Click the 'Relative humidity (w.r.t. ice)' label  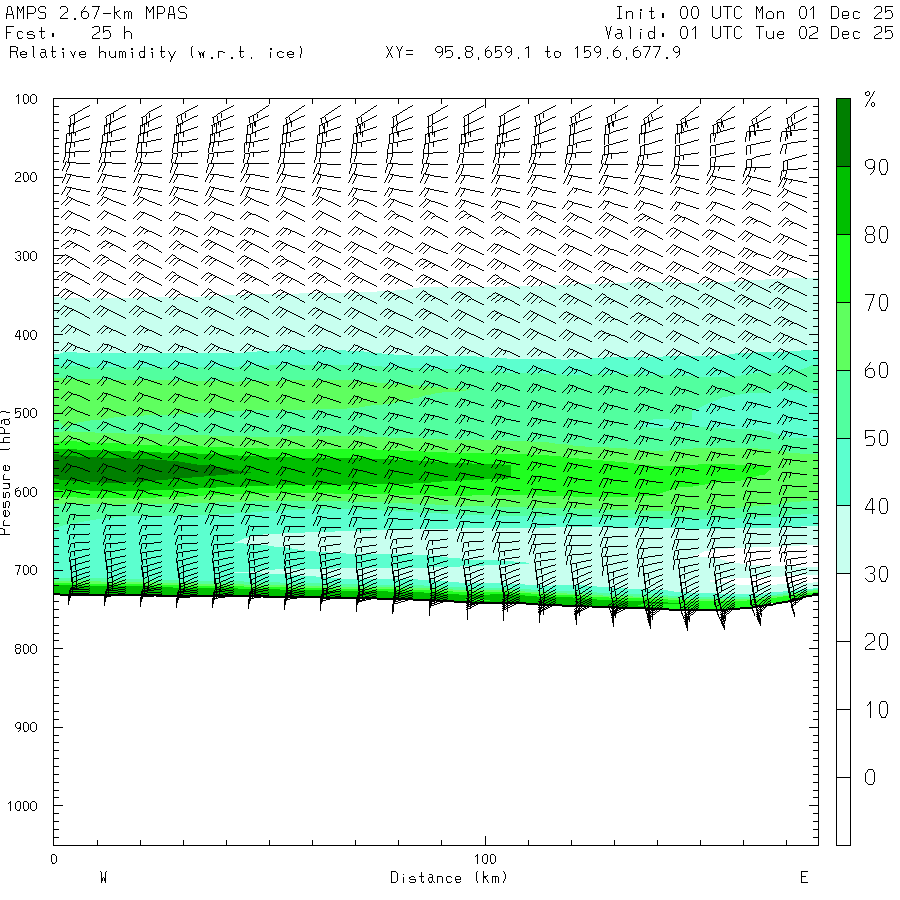(156, 53)
